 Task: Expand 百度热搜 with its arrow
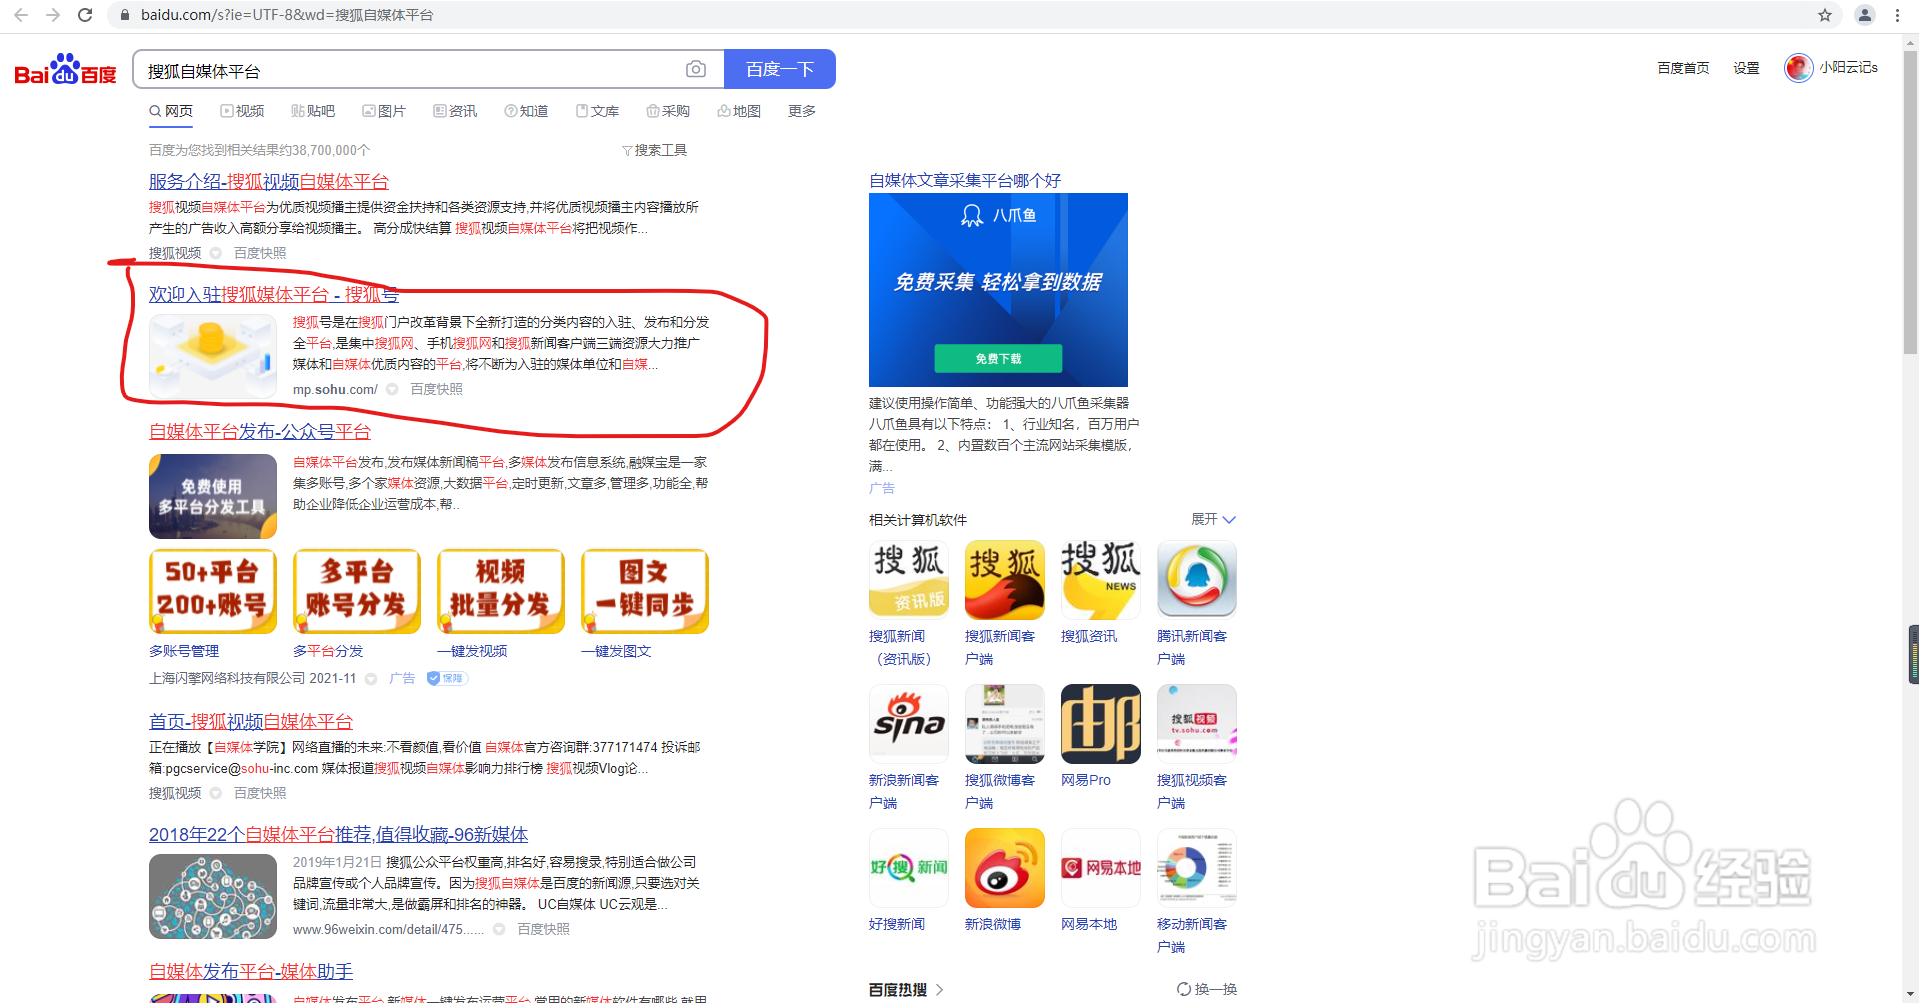(x=939, y=989)
